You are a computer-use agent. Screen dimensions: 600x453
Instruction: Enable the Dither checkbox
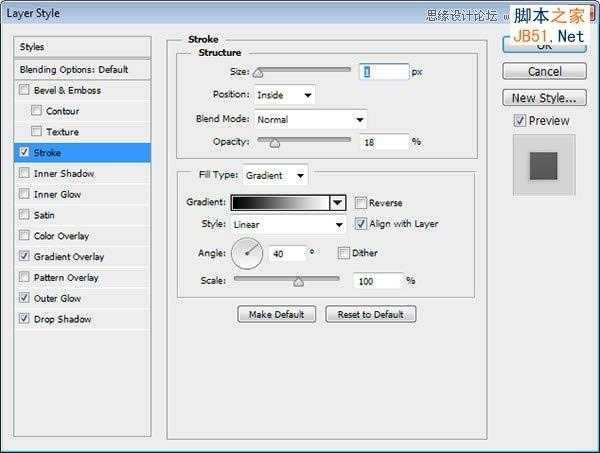tap(344, 253)
